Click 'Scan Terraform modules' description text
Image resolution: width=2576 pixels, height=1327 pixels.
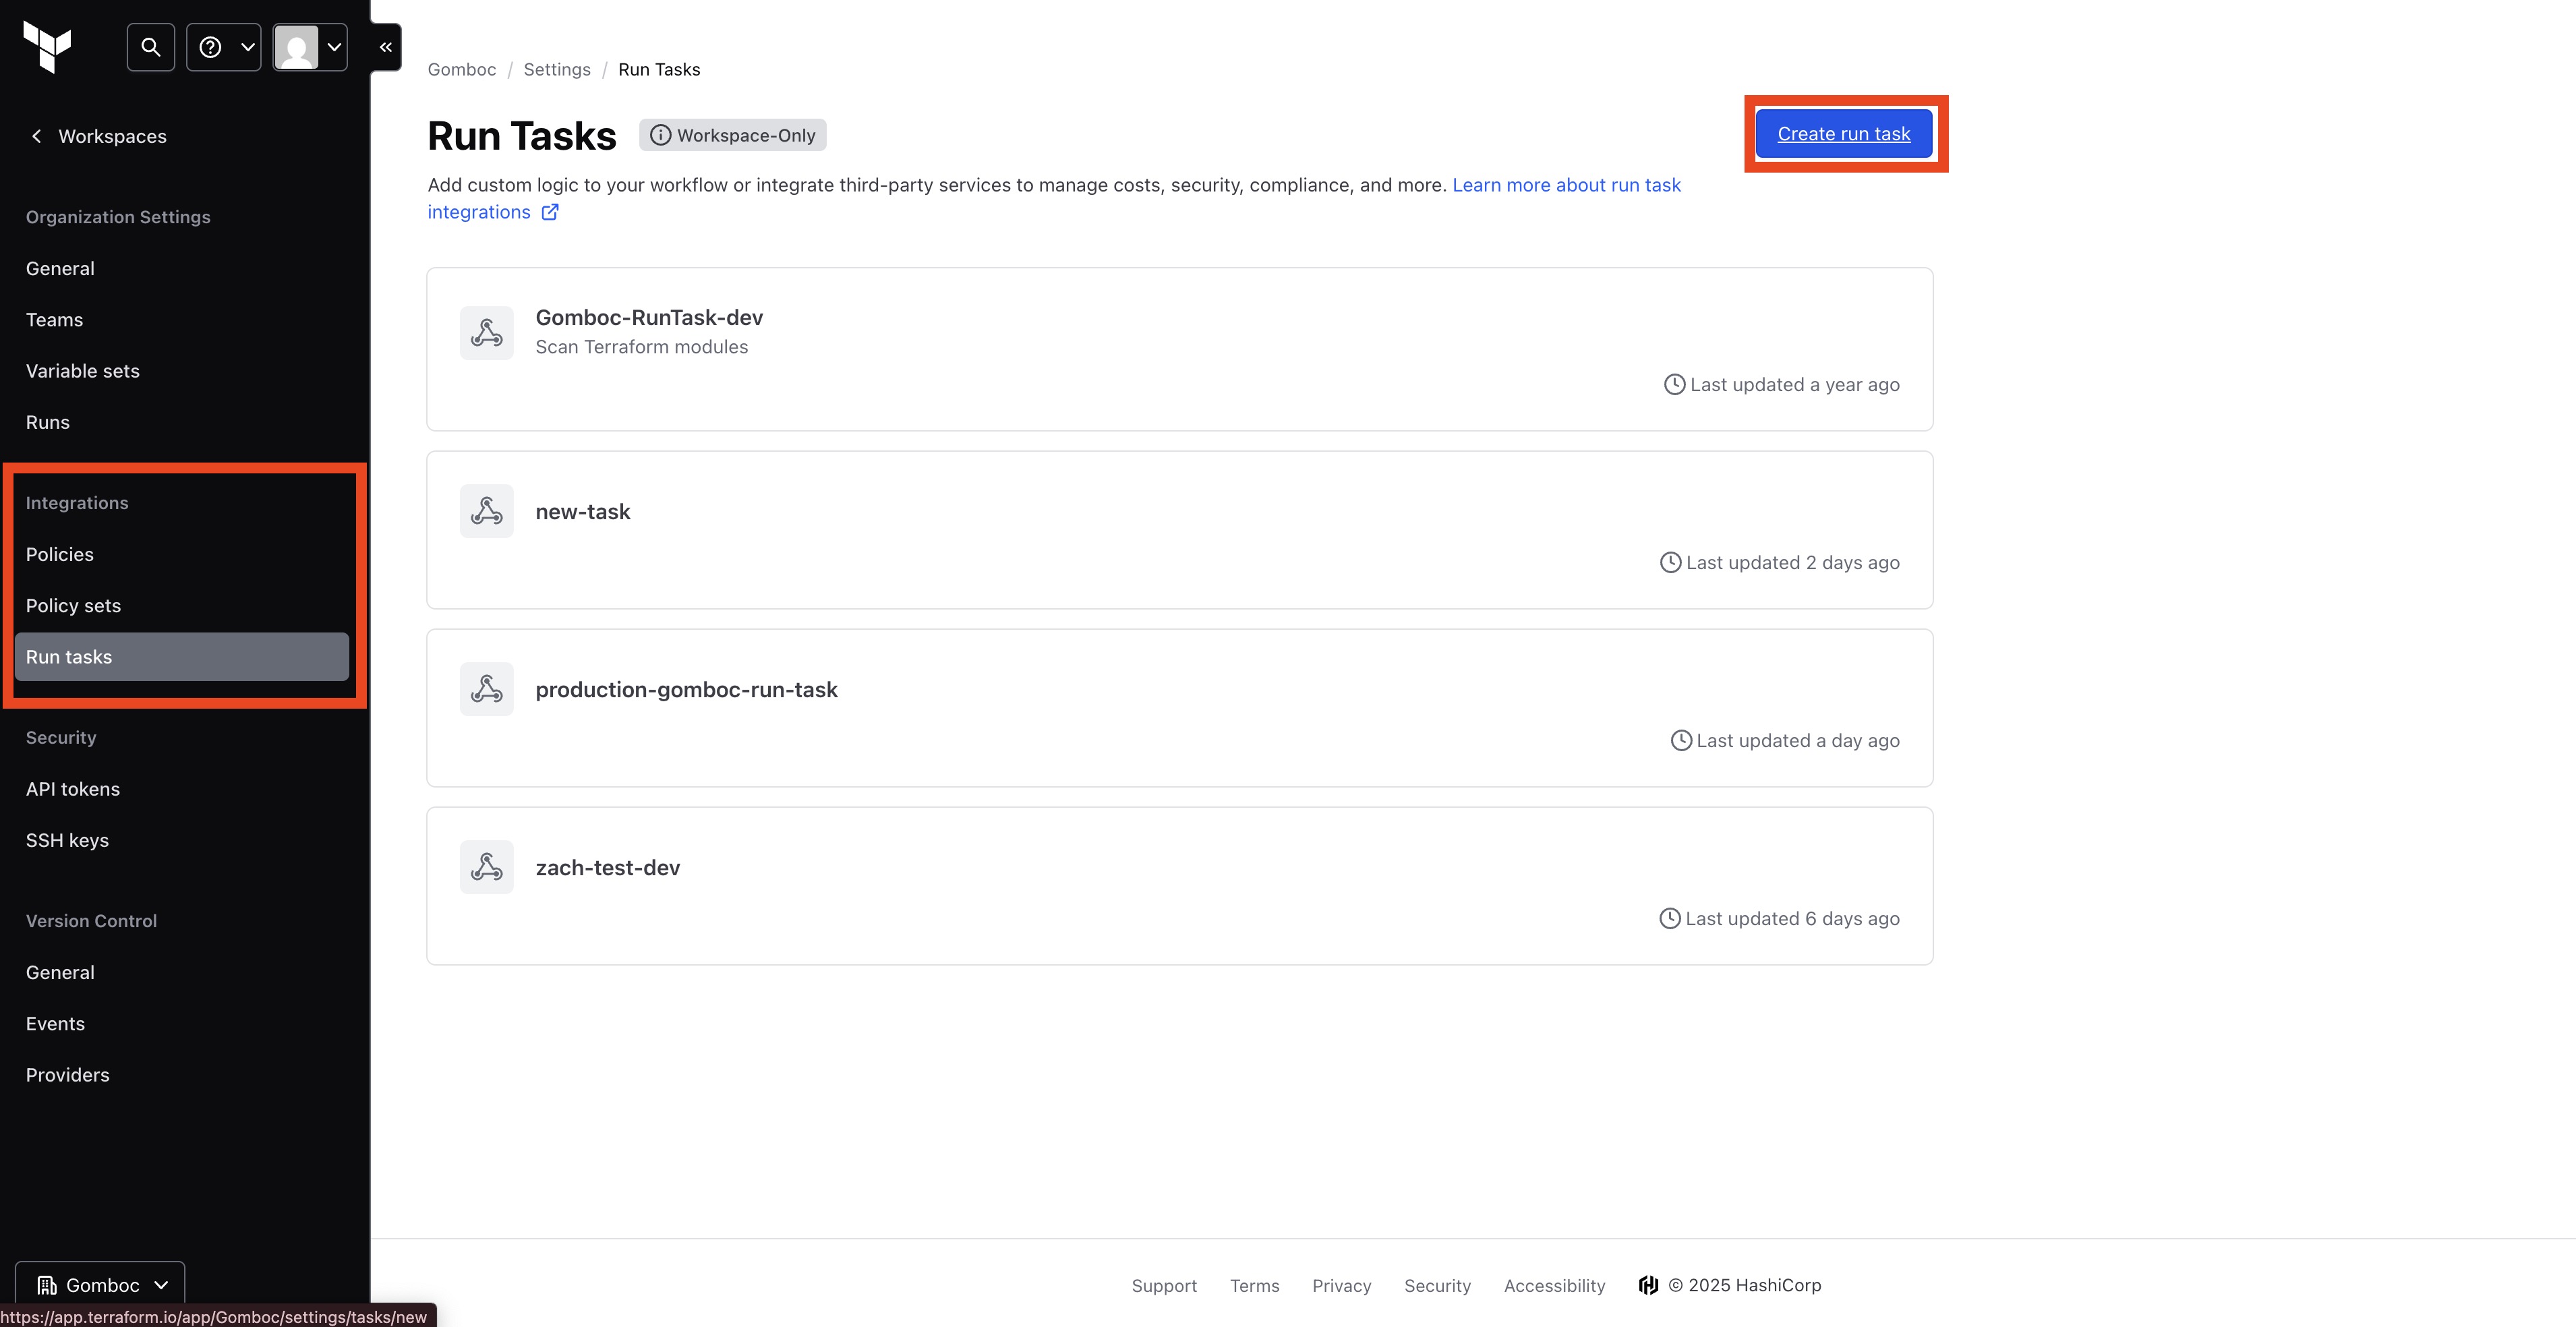pyautogui.click(x=642, y=347)
